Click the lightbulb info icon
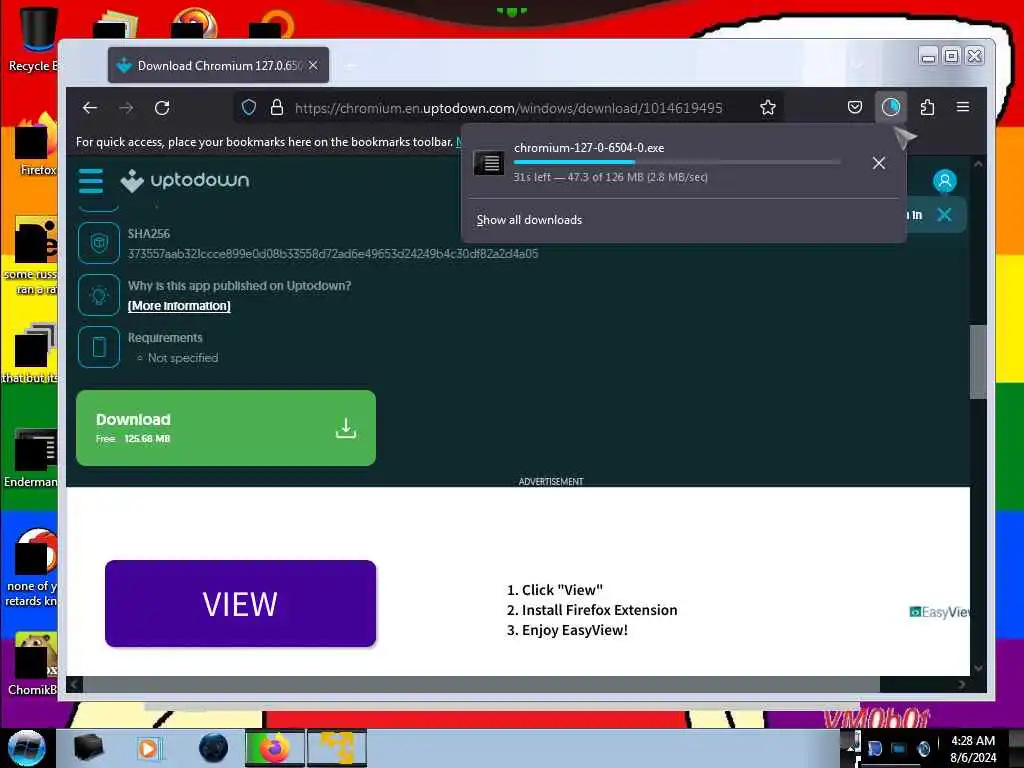 pyautogui.click(x=99, y=295)
